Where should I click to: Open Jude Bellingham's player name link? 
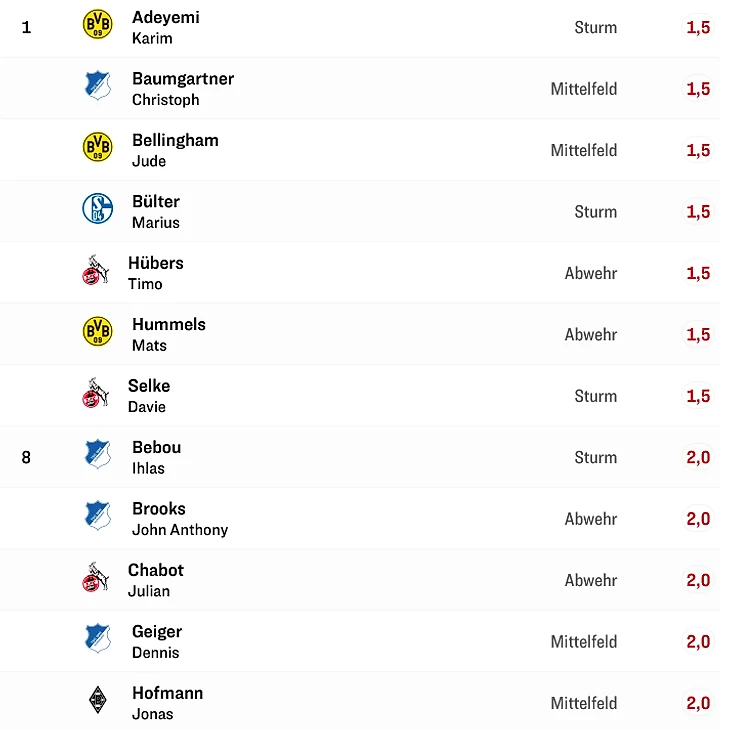[176, 150]
